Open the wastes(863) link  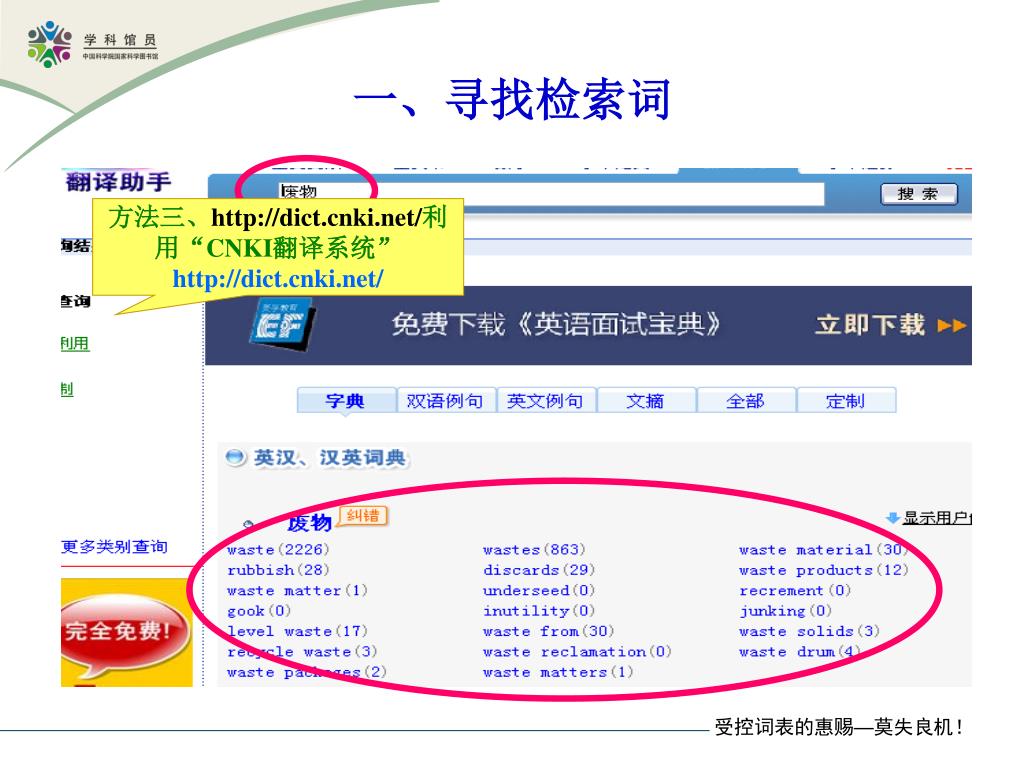coord(534,550)
